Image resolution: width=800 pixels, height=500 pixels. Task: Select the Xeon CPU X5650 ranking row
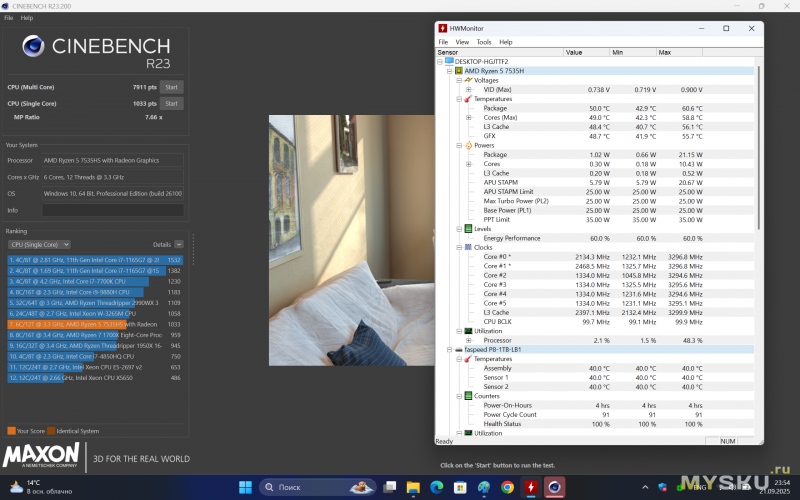95,378
